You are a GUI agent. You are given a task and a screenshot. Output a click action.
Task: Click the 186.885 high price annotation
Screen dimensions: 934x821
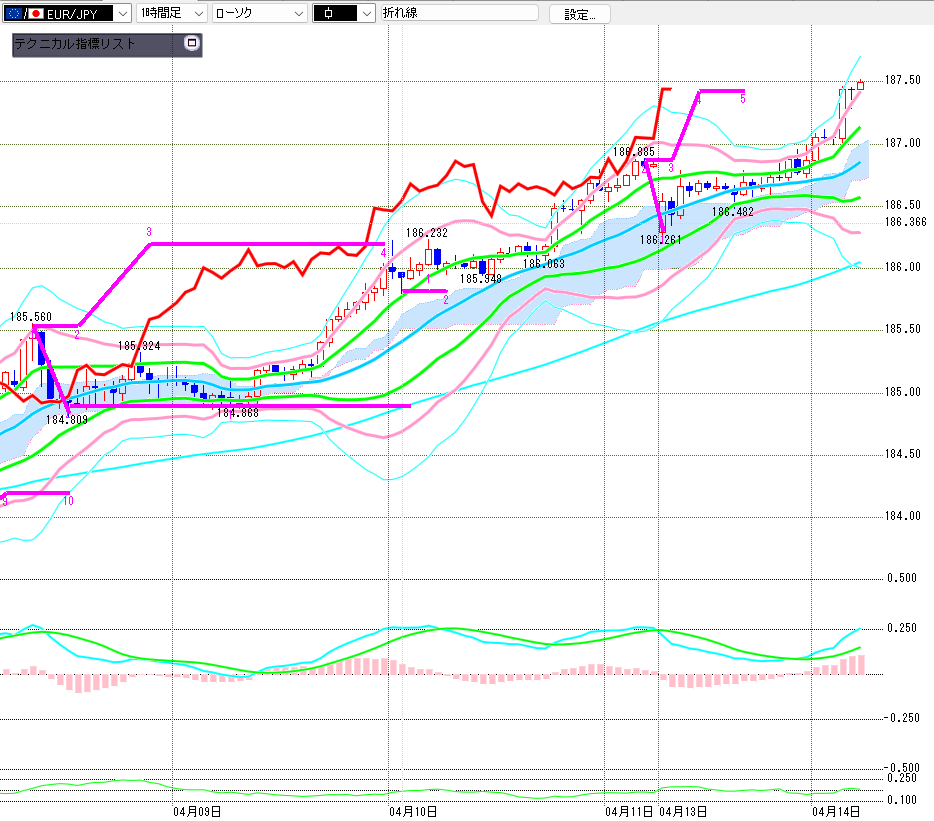634,152
